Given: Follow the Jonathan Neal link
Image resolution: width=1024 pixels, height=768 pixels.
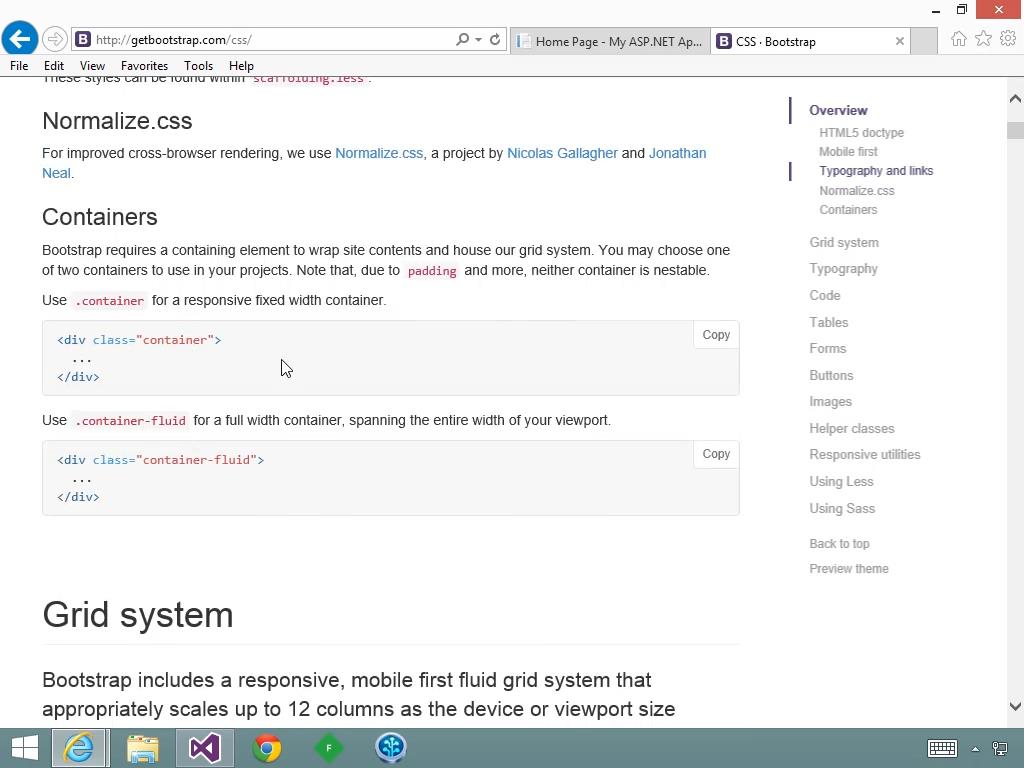Looking at the screenshot, I should coord(677,153).
